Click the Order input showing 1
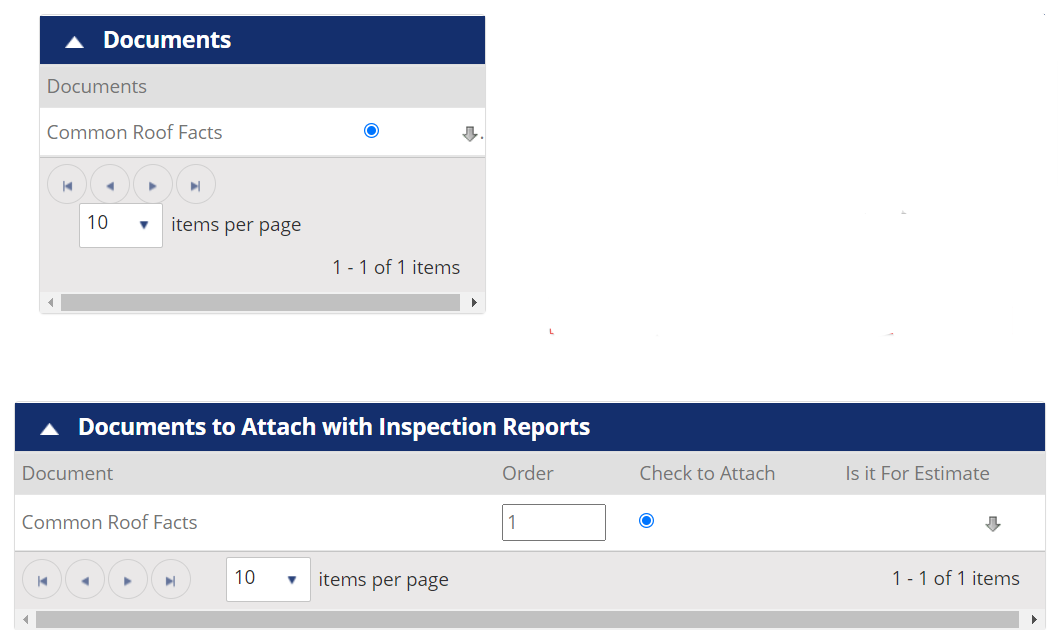 [x=553, y=521]
